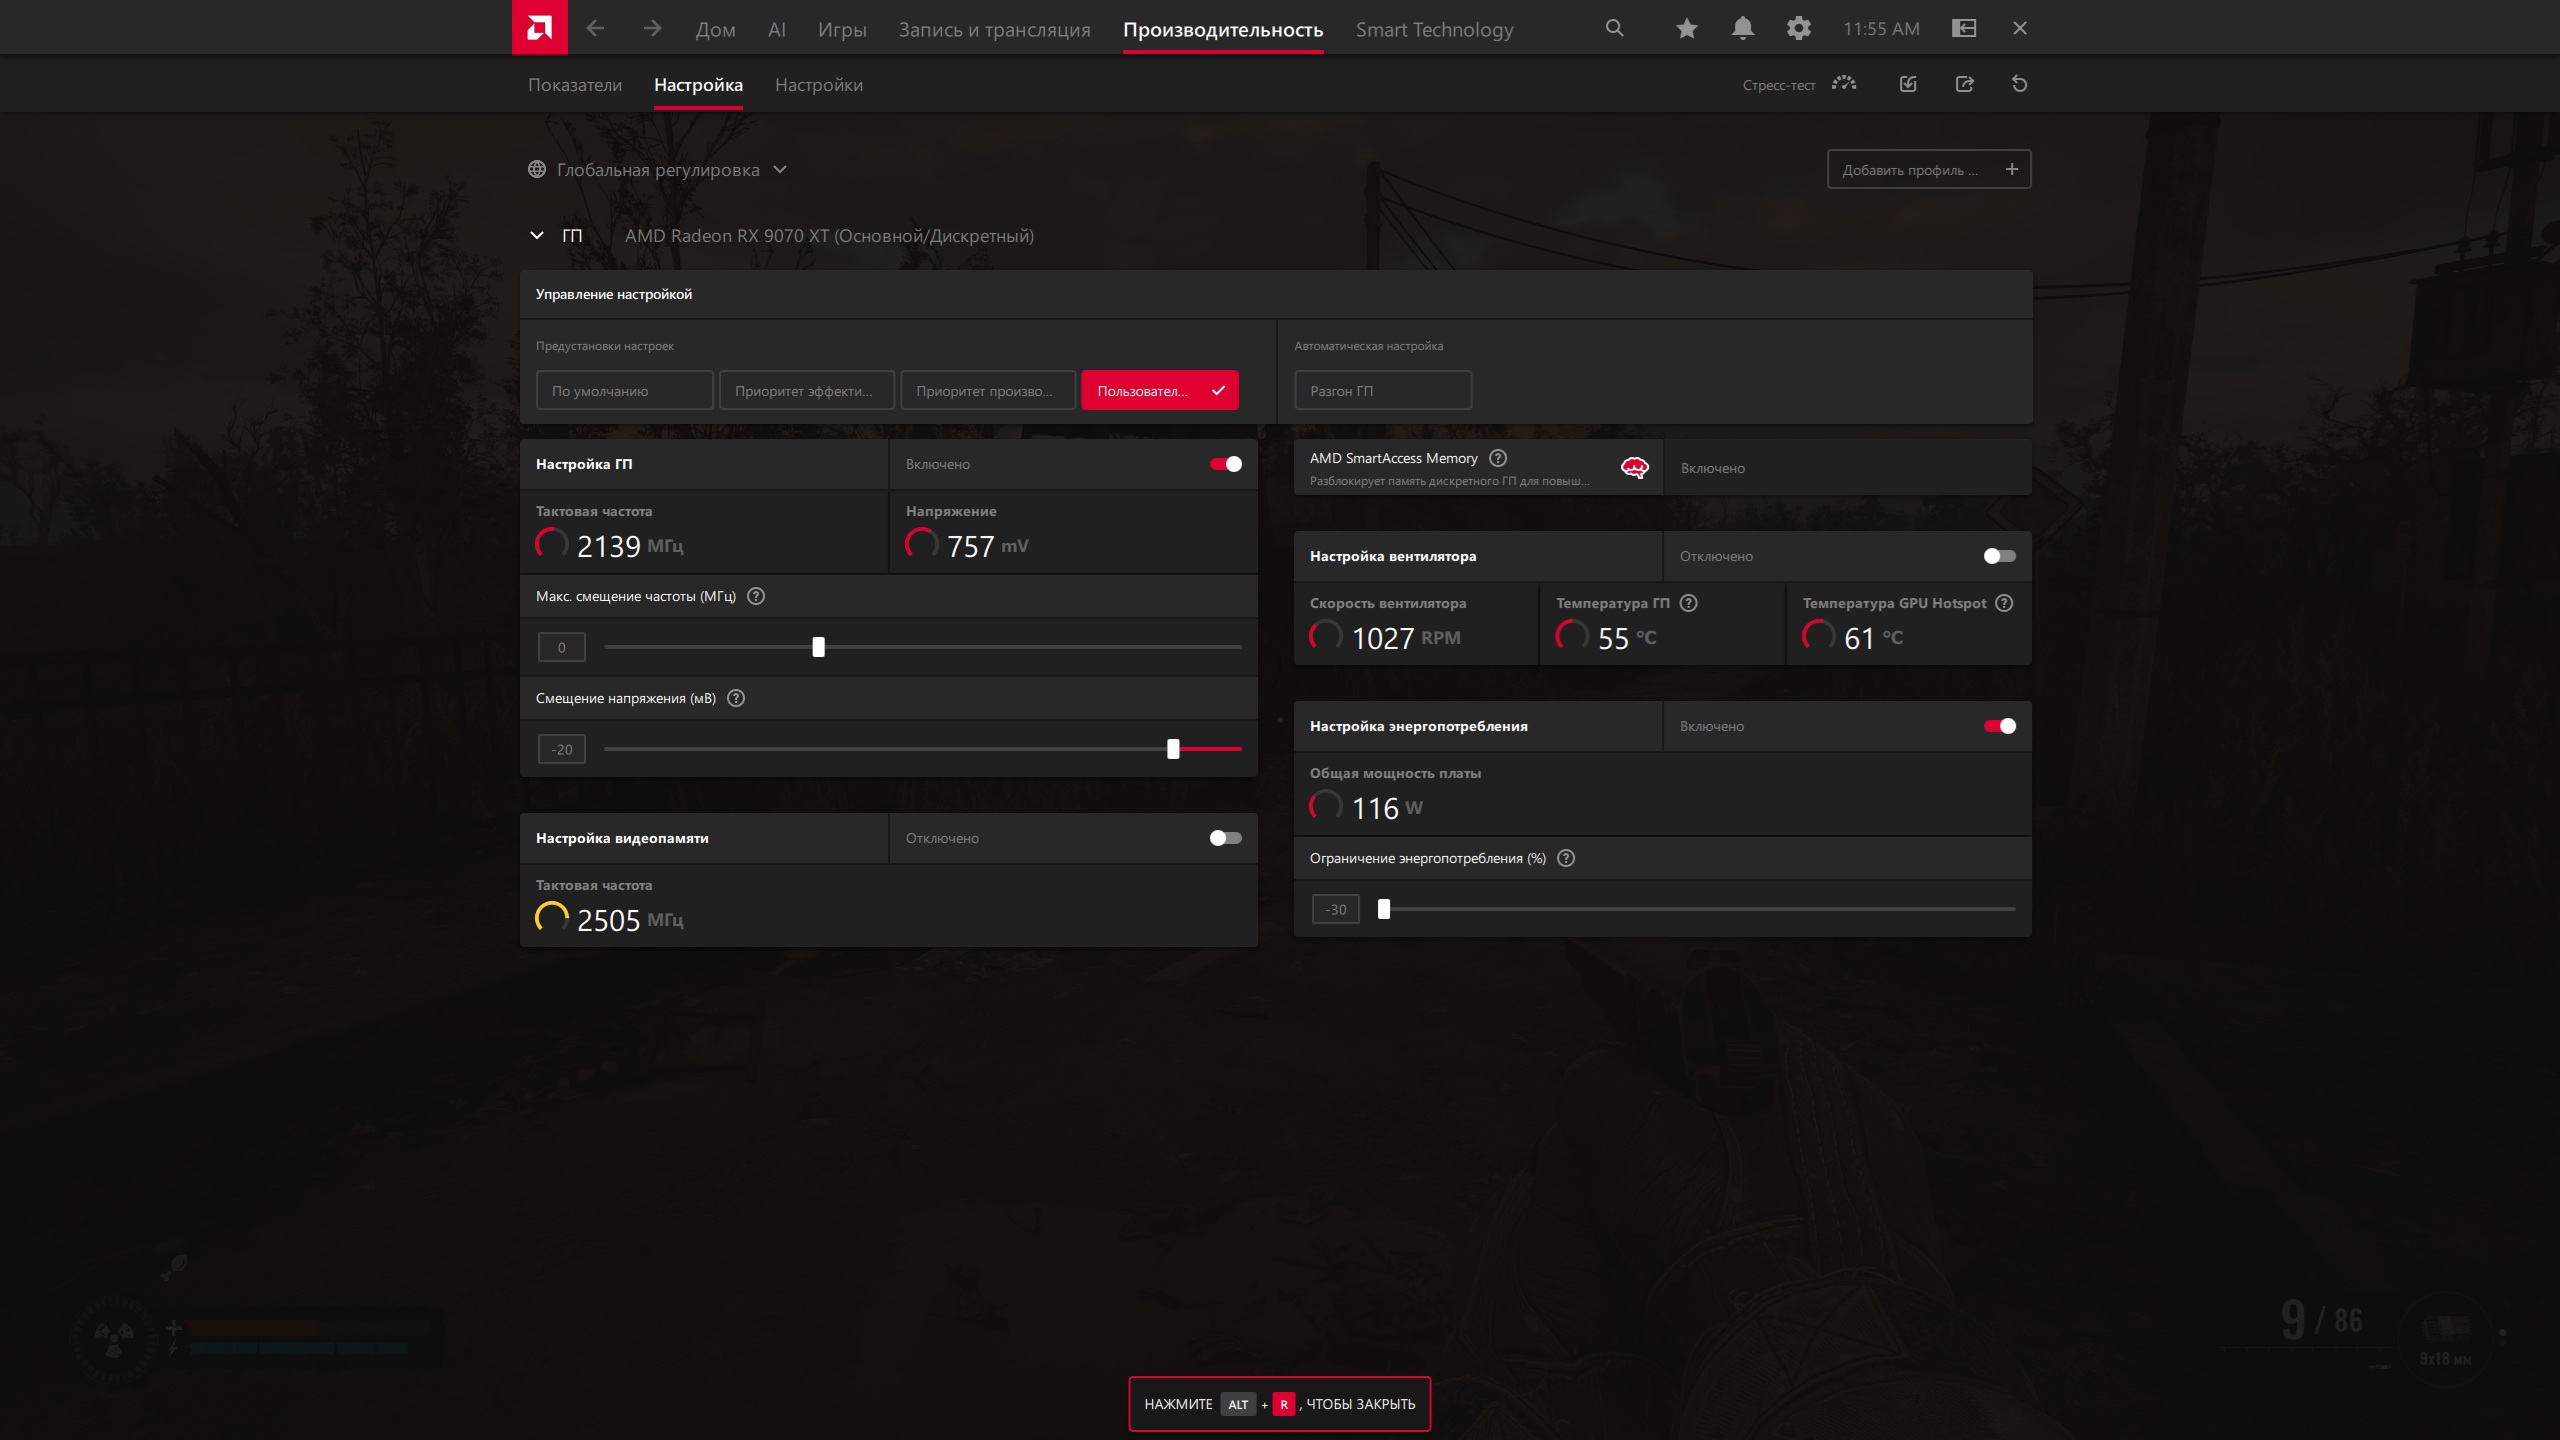The height and width of the screenshot is (1440, 2560).
Task: Open settings gear icon
Action: coord(1799,28)
